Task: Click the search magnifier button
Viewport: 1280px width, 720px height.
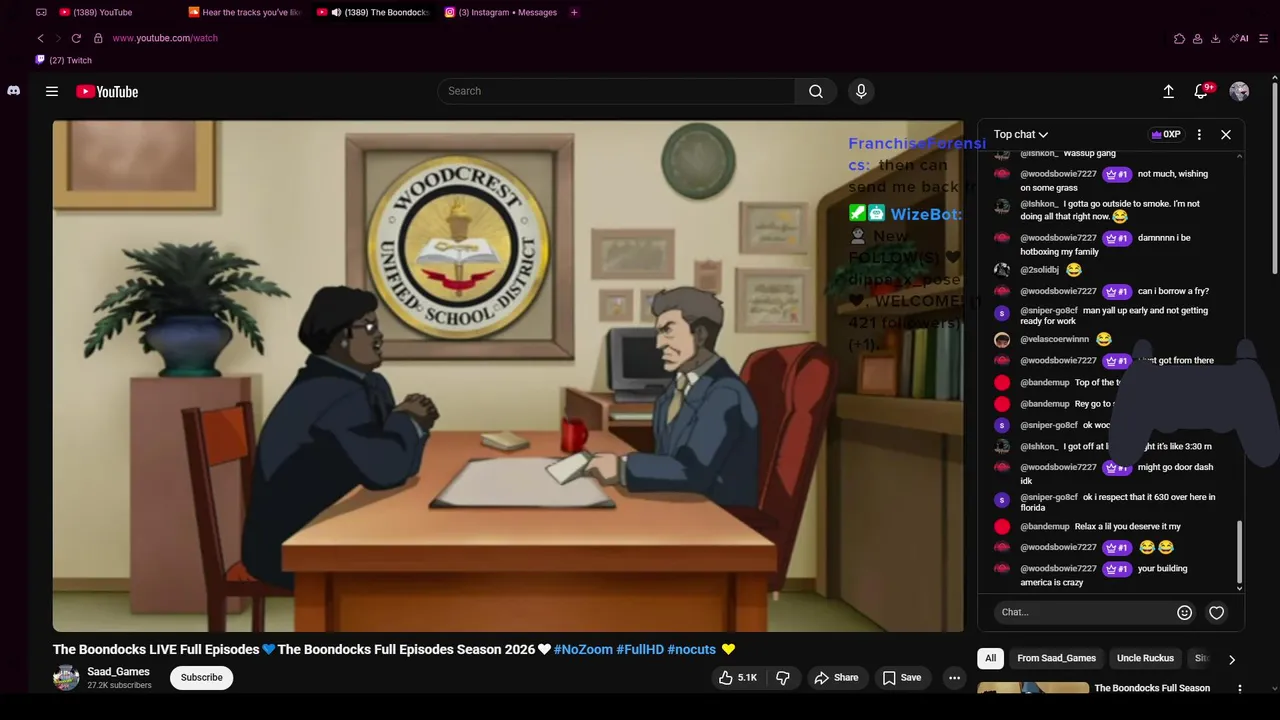Action: tap(816, 91)
